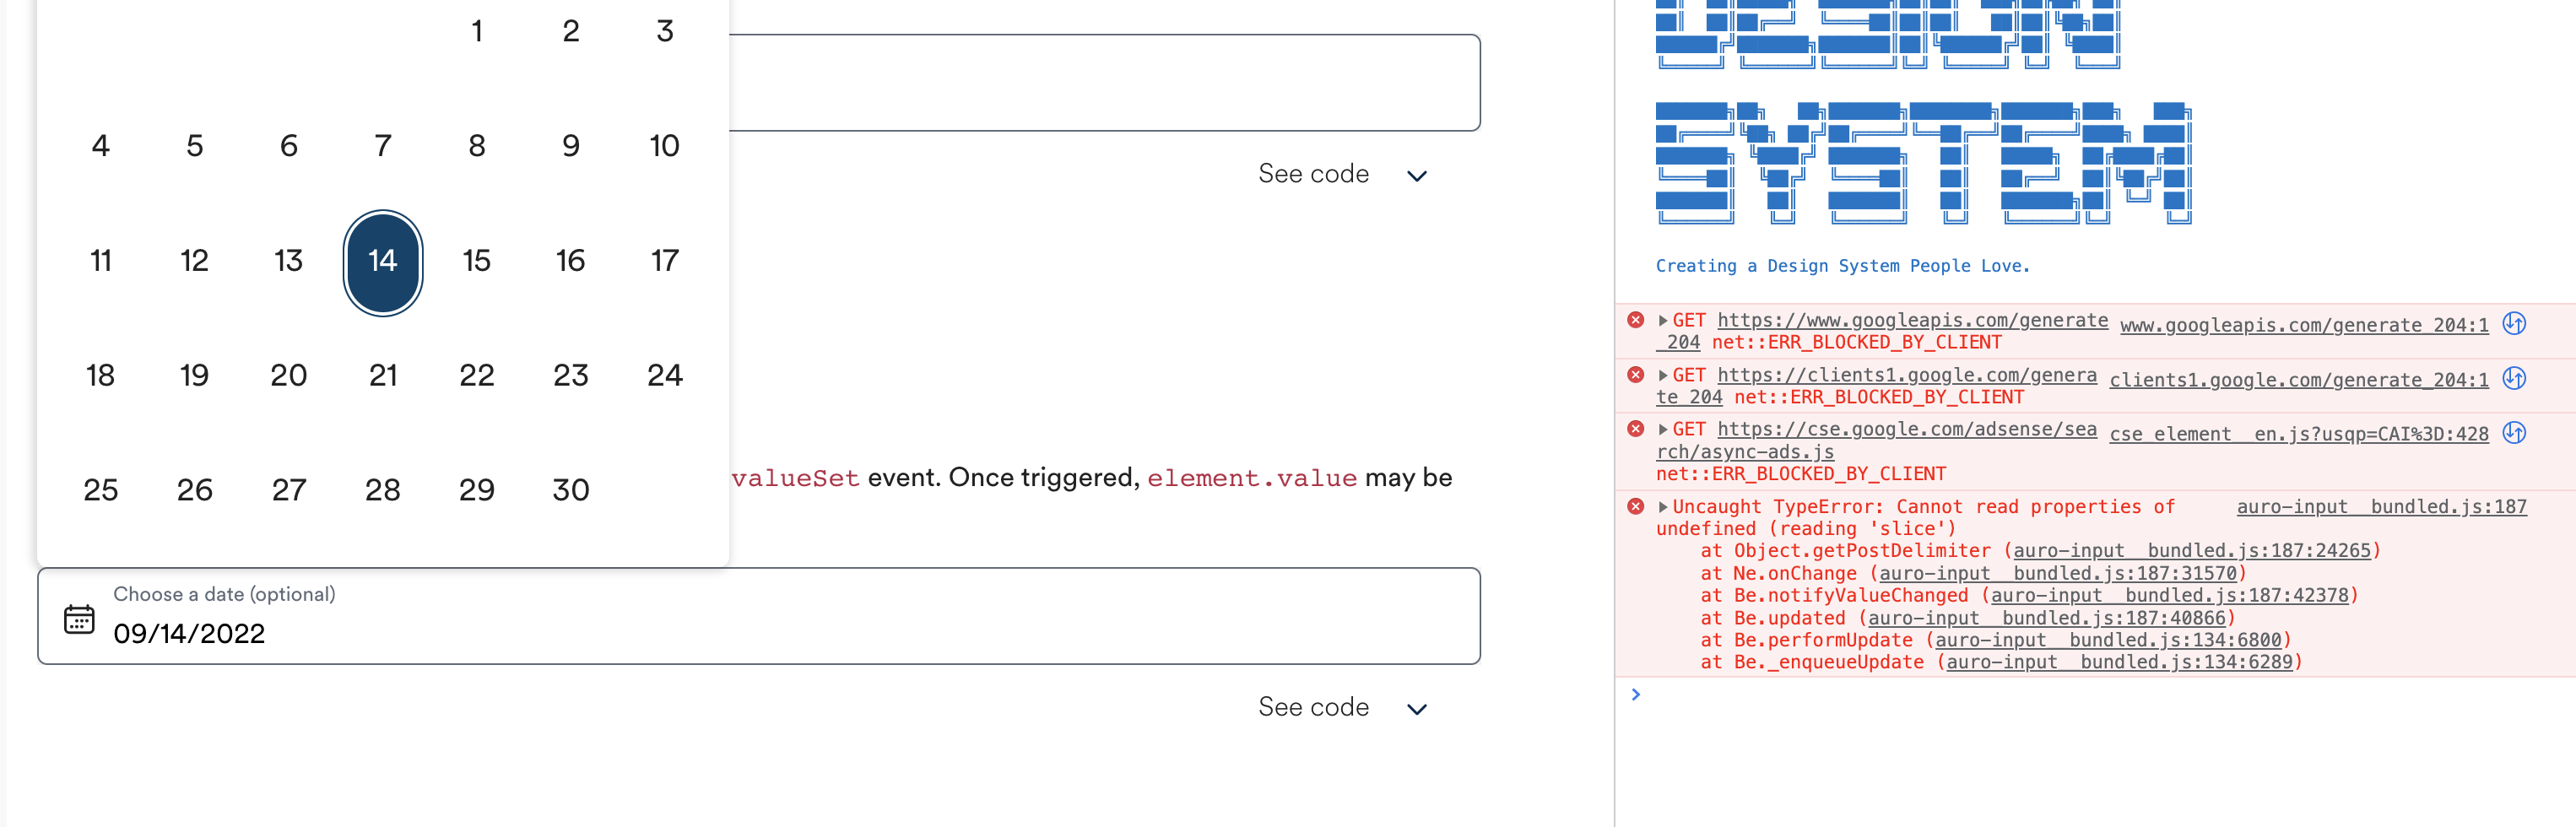The image size is (2576, 827).
Task: Click the red error badge on the clients1 request row
Action: 1637,375
